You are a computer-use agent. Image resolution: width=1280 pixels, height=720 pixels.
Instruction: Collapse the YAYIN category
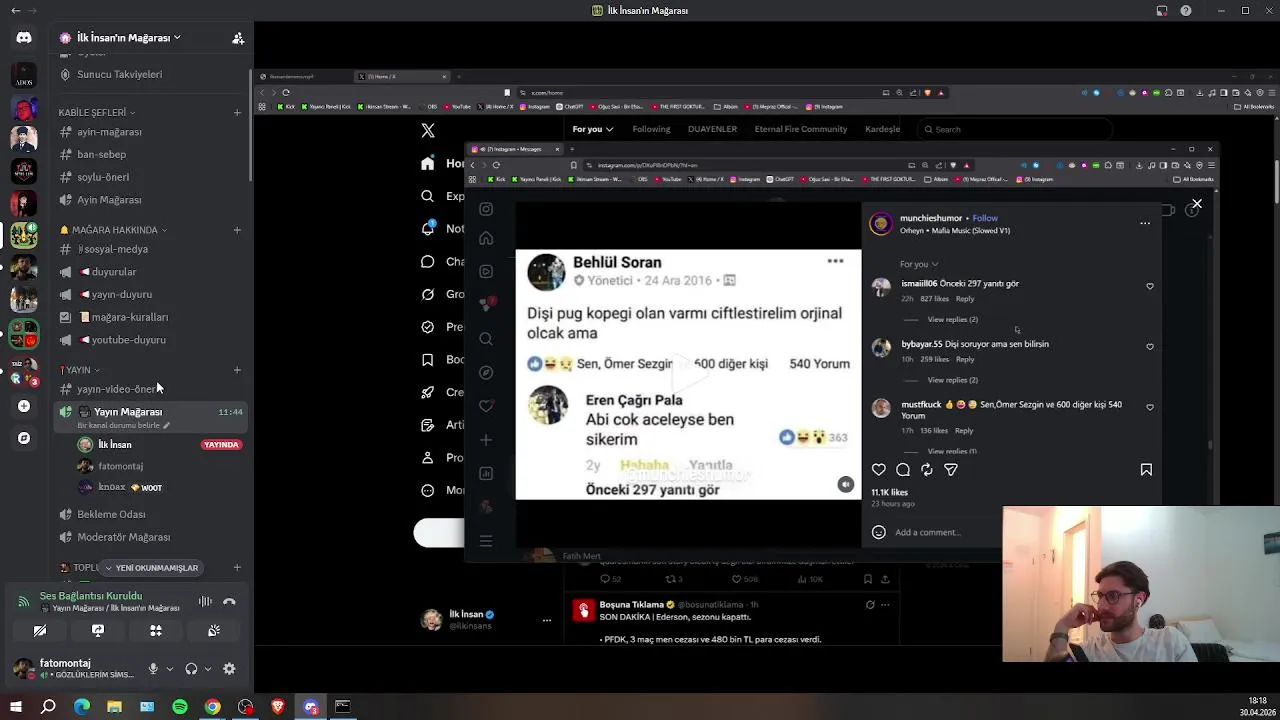coord(80,370)
